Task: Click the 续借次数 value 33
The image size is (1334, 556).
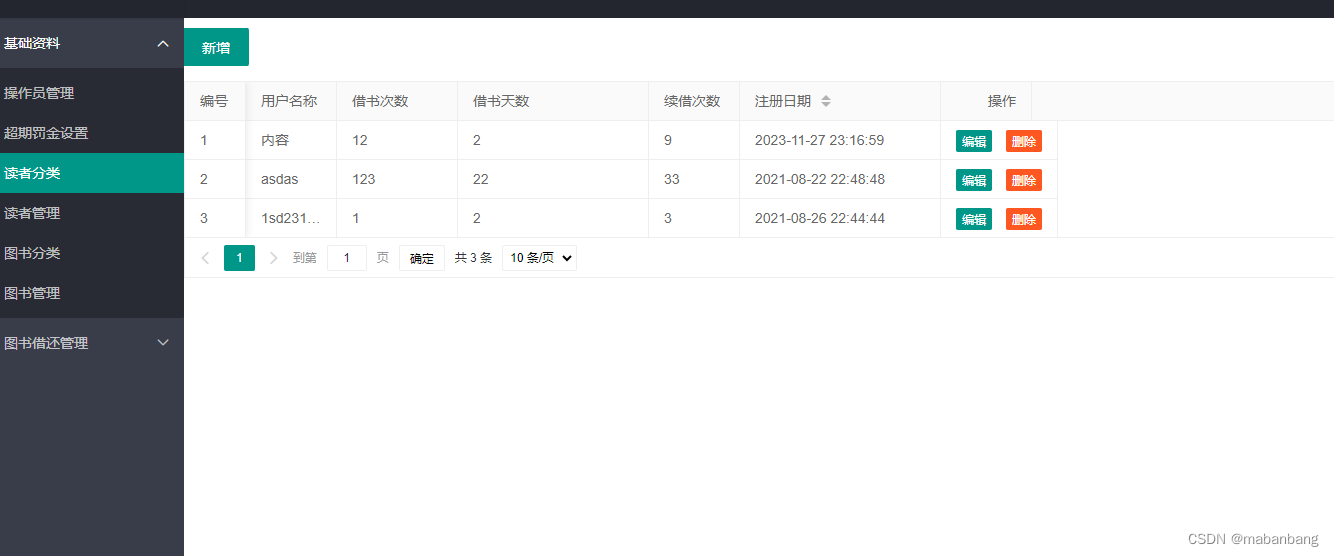Action: point(672,180)
